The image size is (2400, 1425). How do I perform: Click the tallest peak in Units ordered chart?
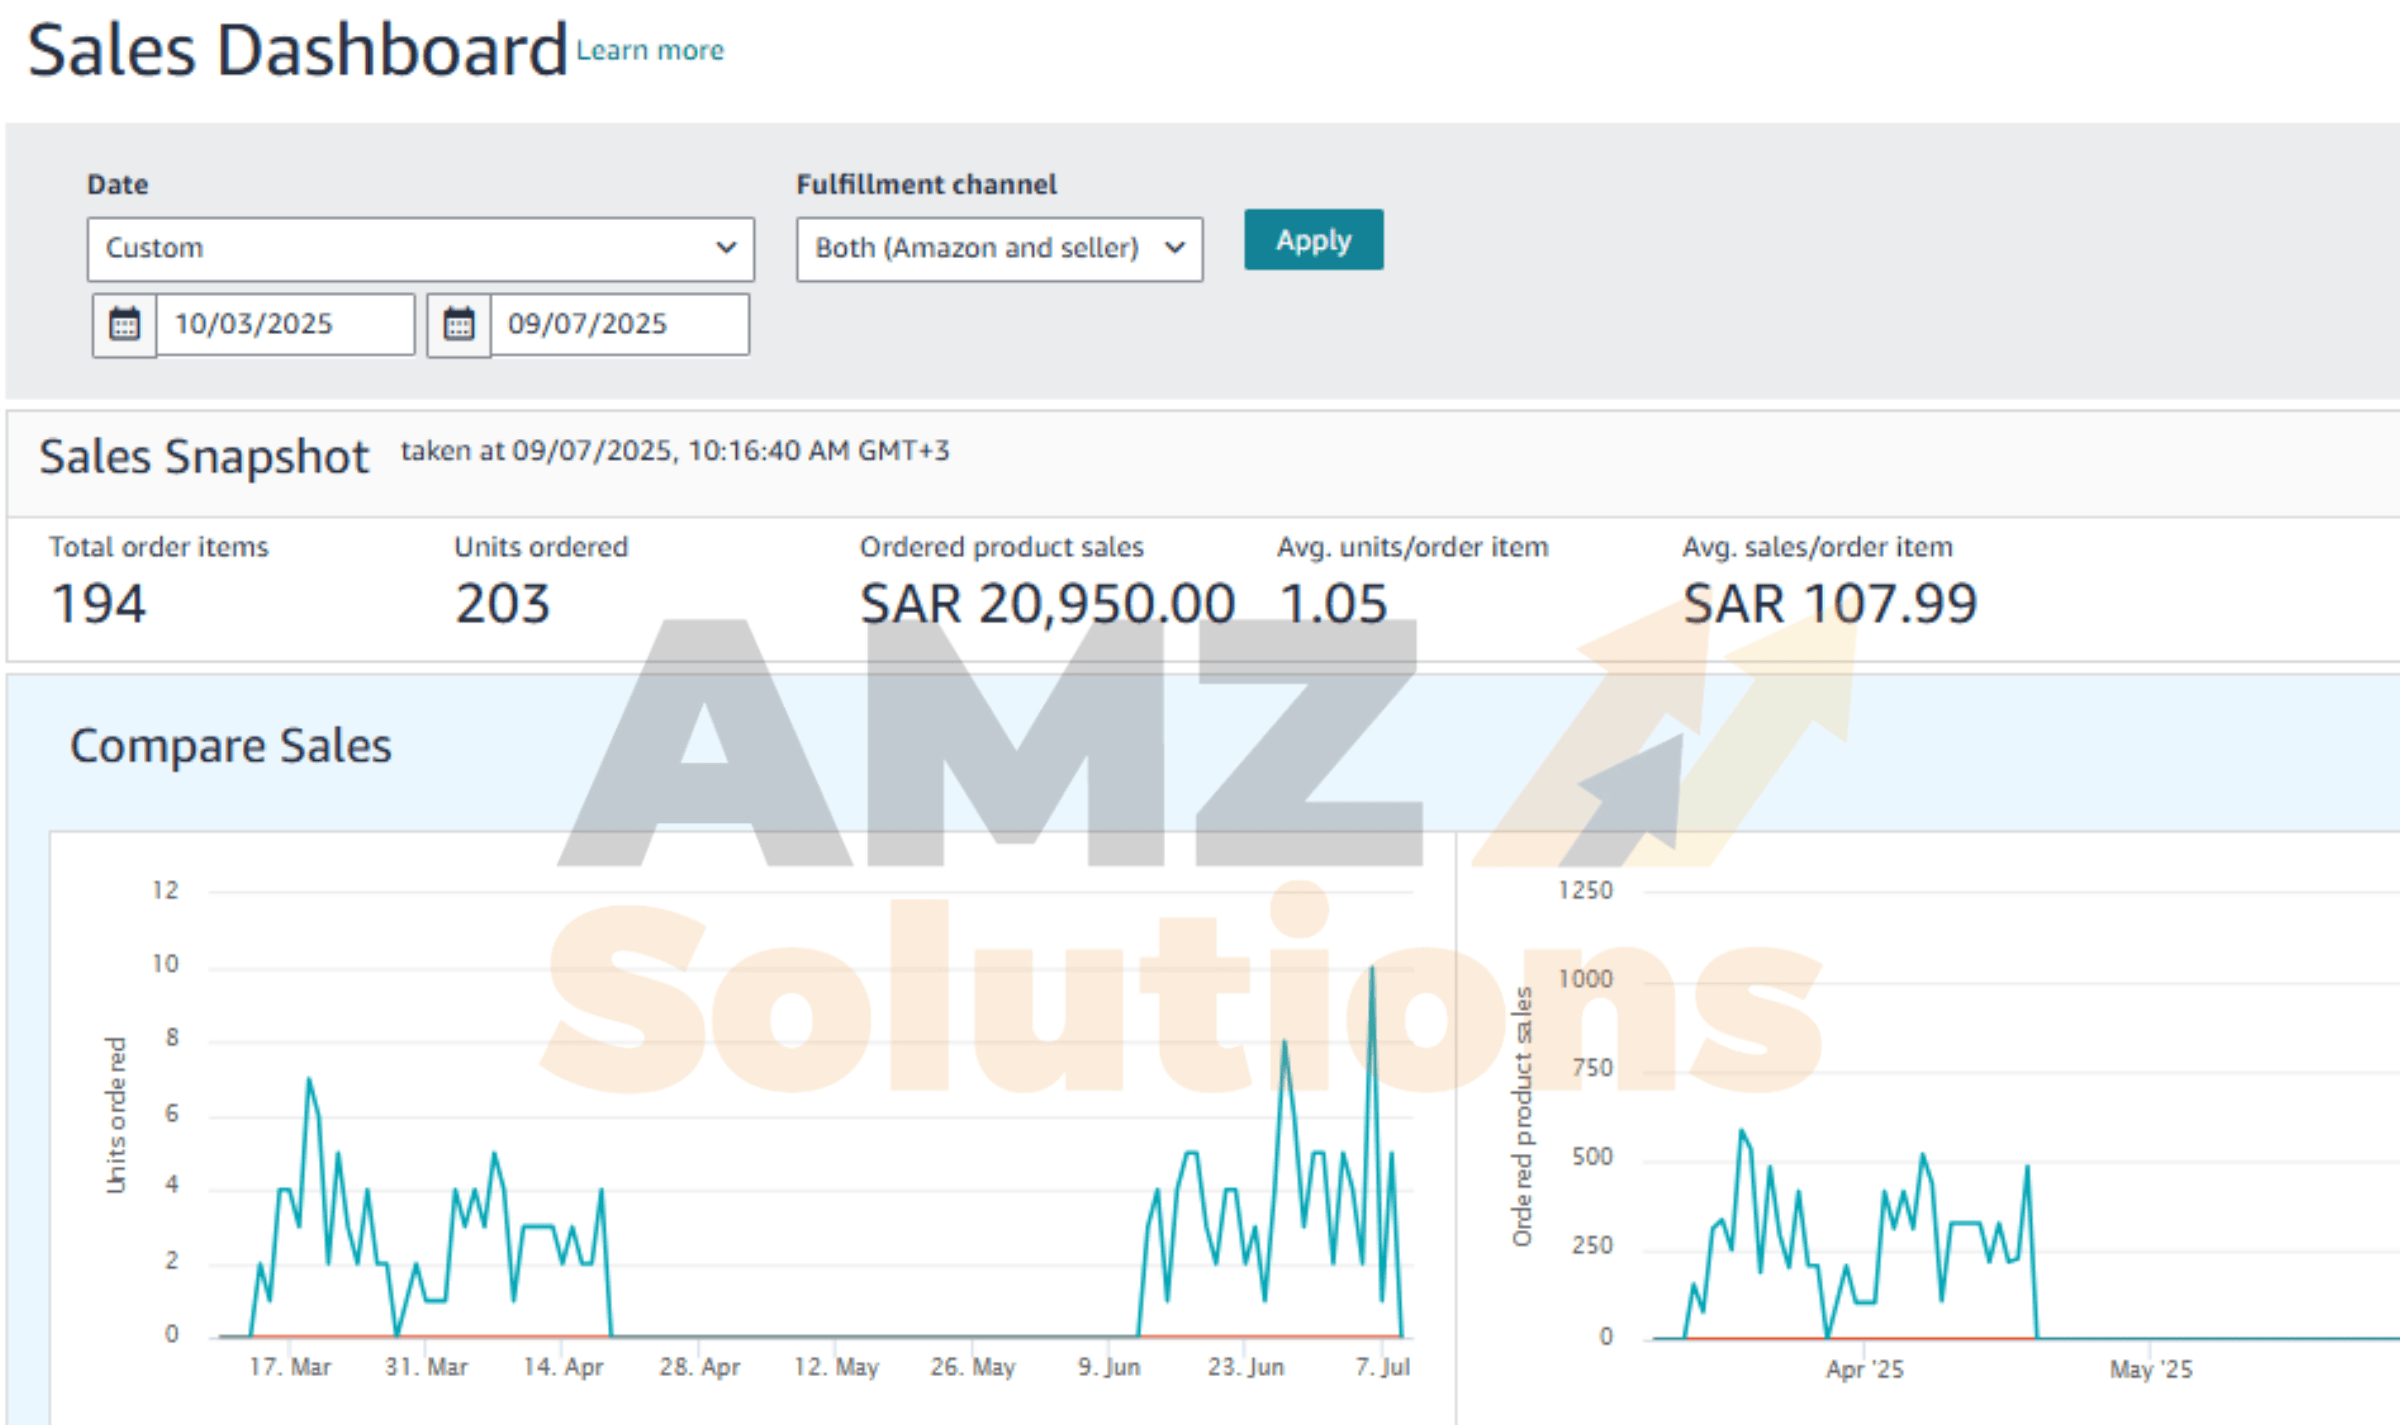(x=1371, y=970)
